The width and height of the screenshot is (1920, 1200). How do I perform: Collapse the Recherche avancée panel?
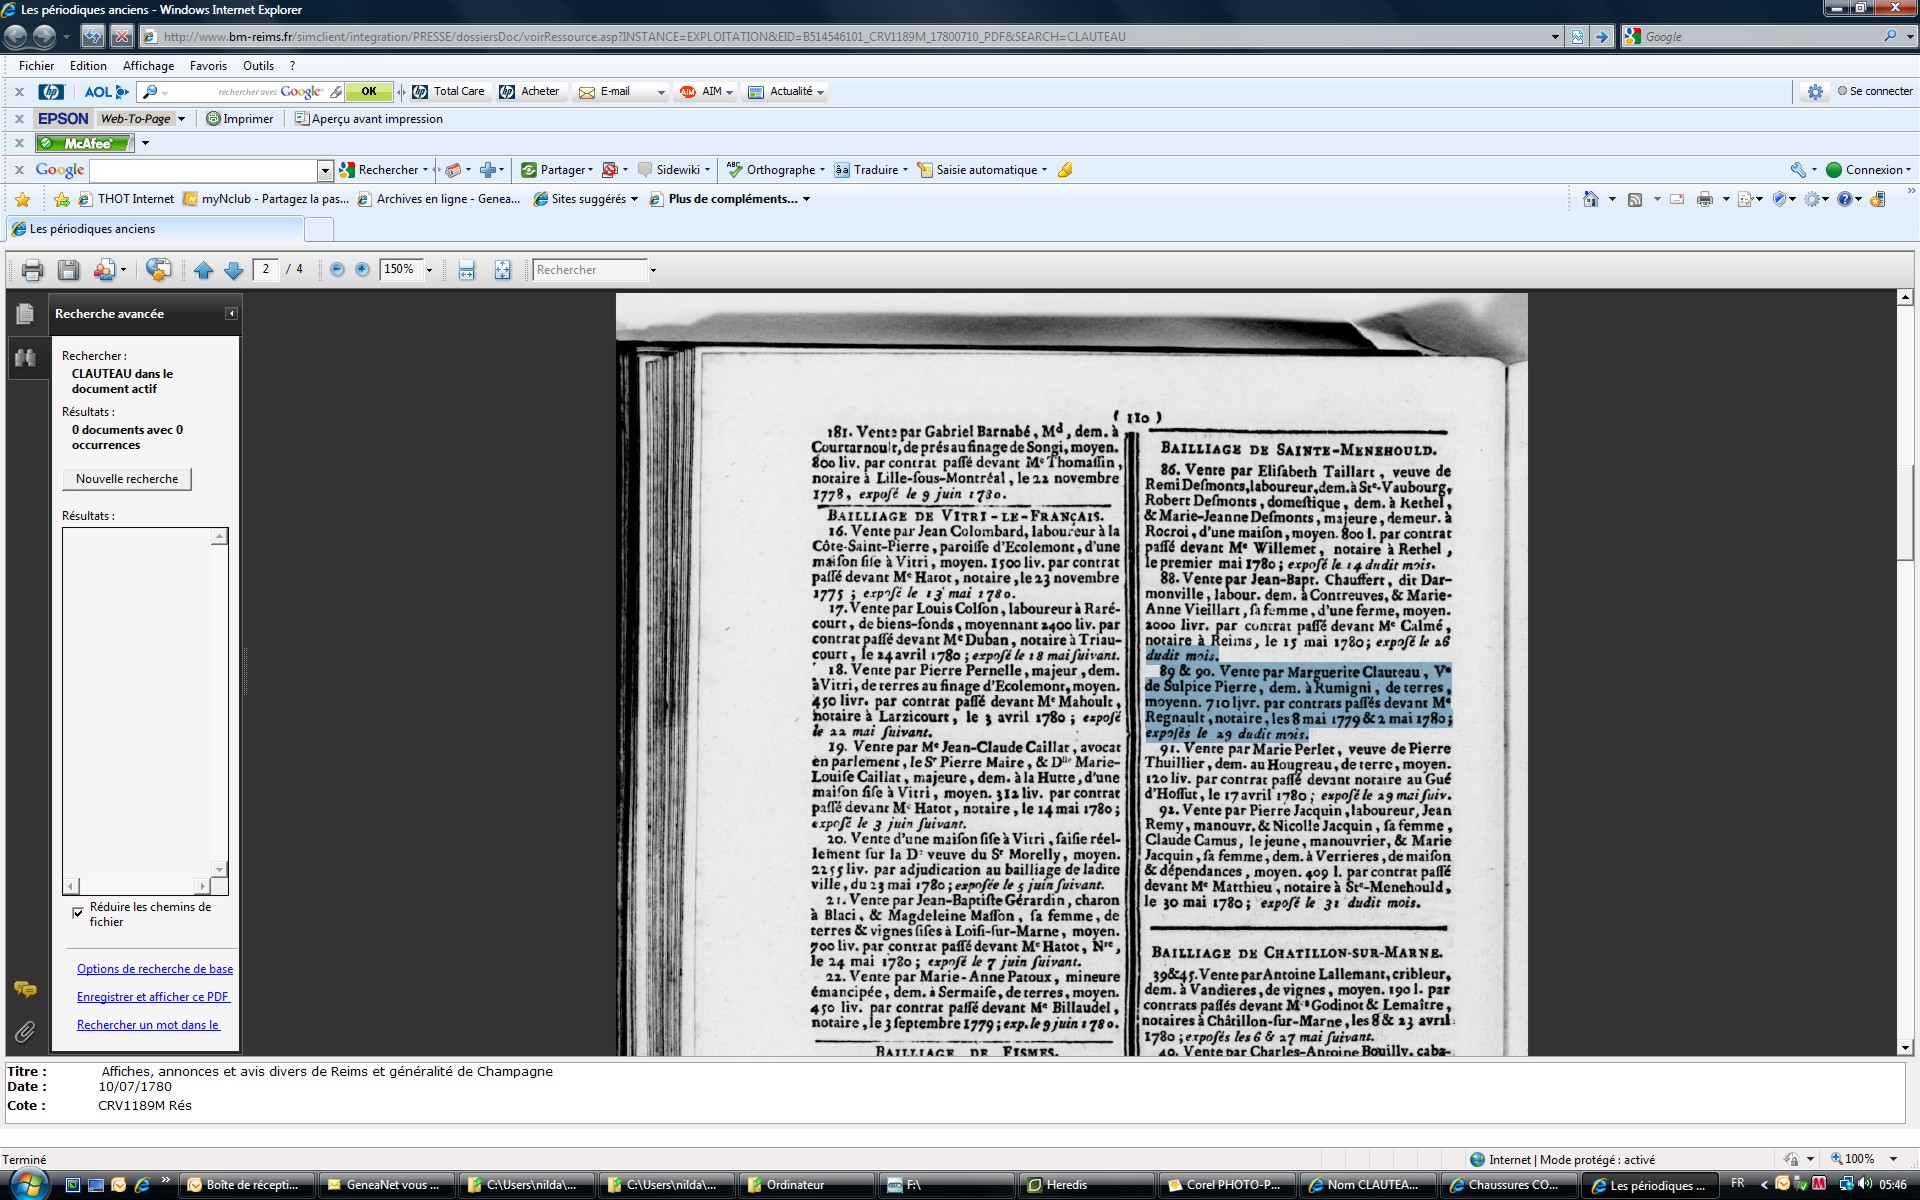(x=231, y=314)
